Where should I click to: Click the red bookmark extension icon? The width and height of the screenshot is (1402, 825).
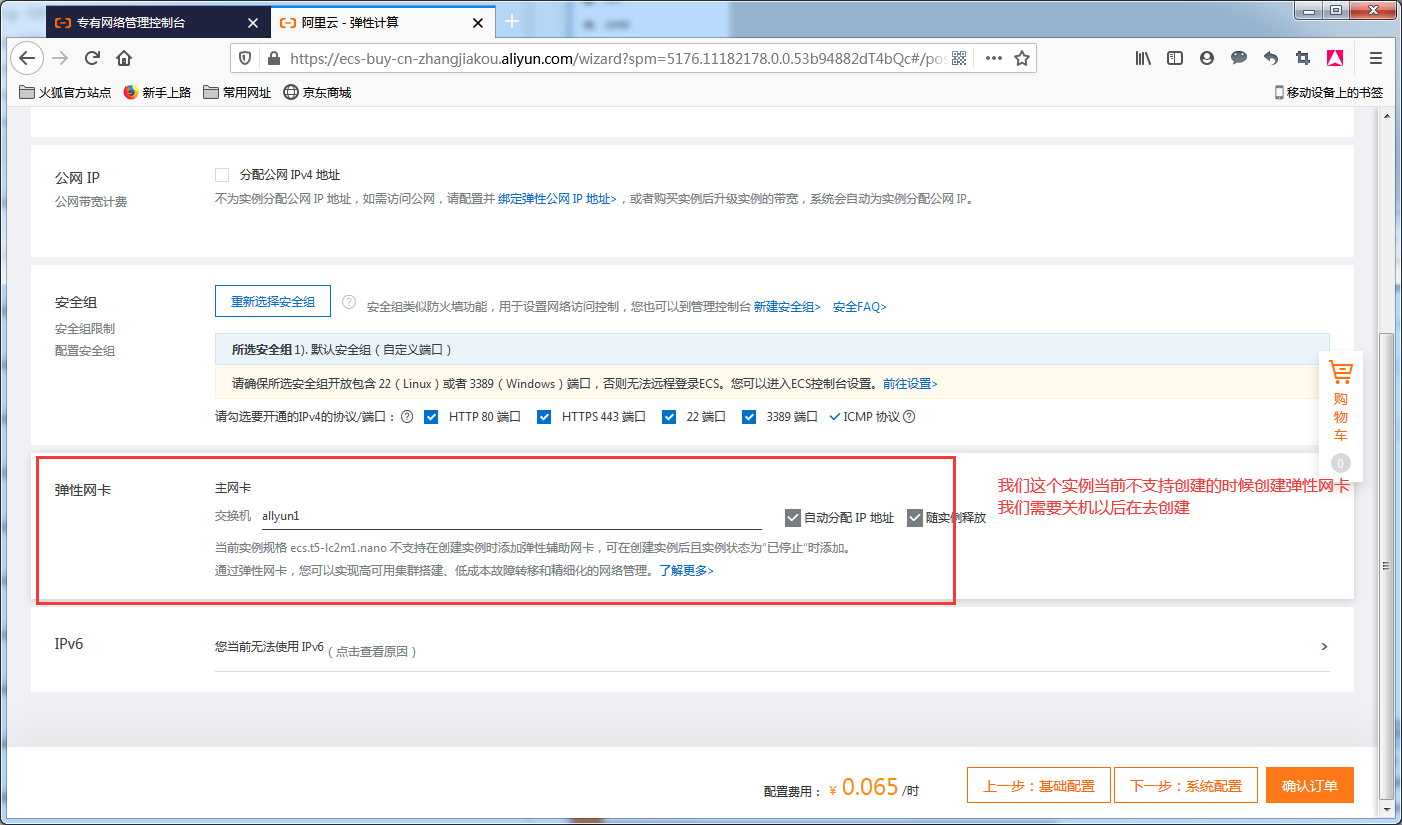pos(1335,58)
